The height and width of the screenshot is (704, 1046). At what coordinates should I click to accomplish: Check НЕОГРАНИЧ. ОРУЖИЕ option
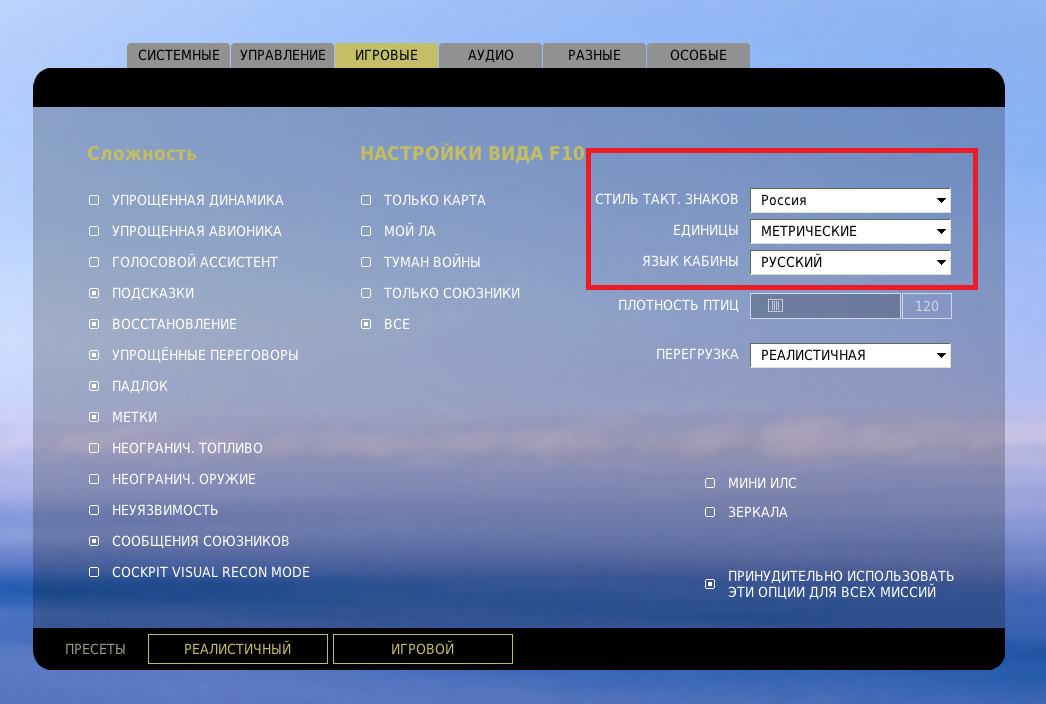pos(94,479)
